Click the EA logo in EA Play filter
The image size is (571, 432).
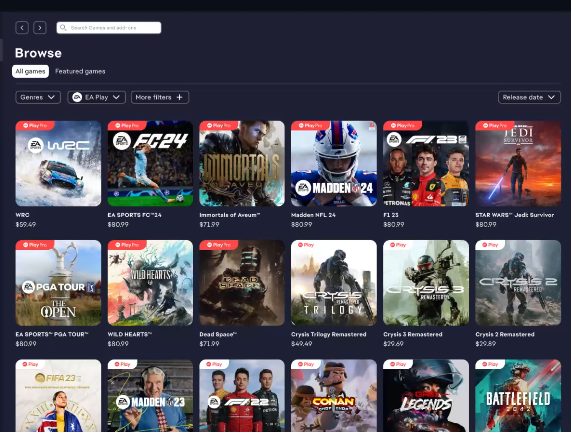[77, 97]
